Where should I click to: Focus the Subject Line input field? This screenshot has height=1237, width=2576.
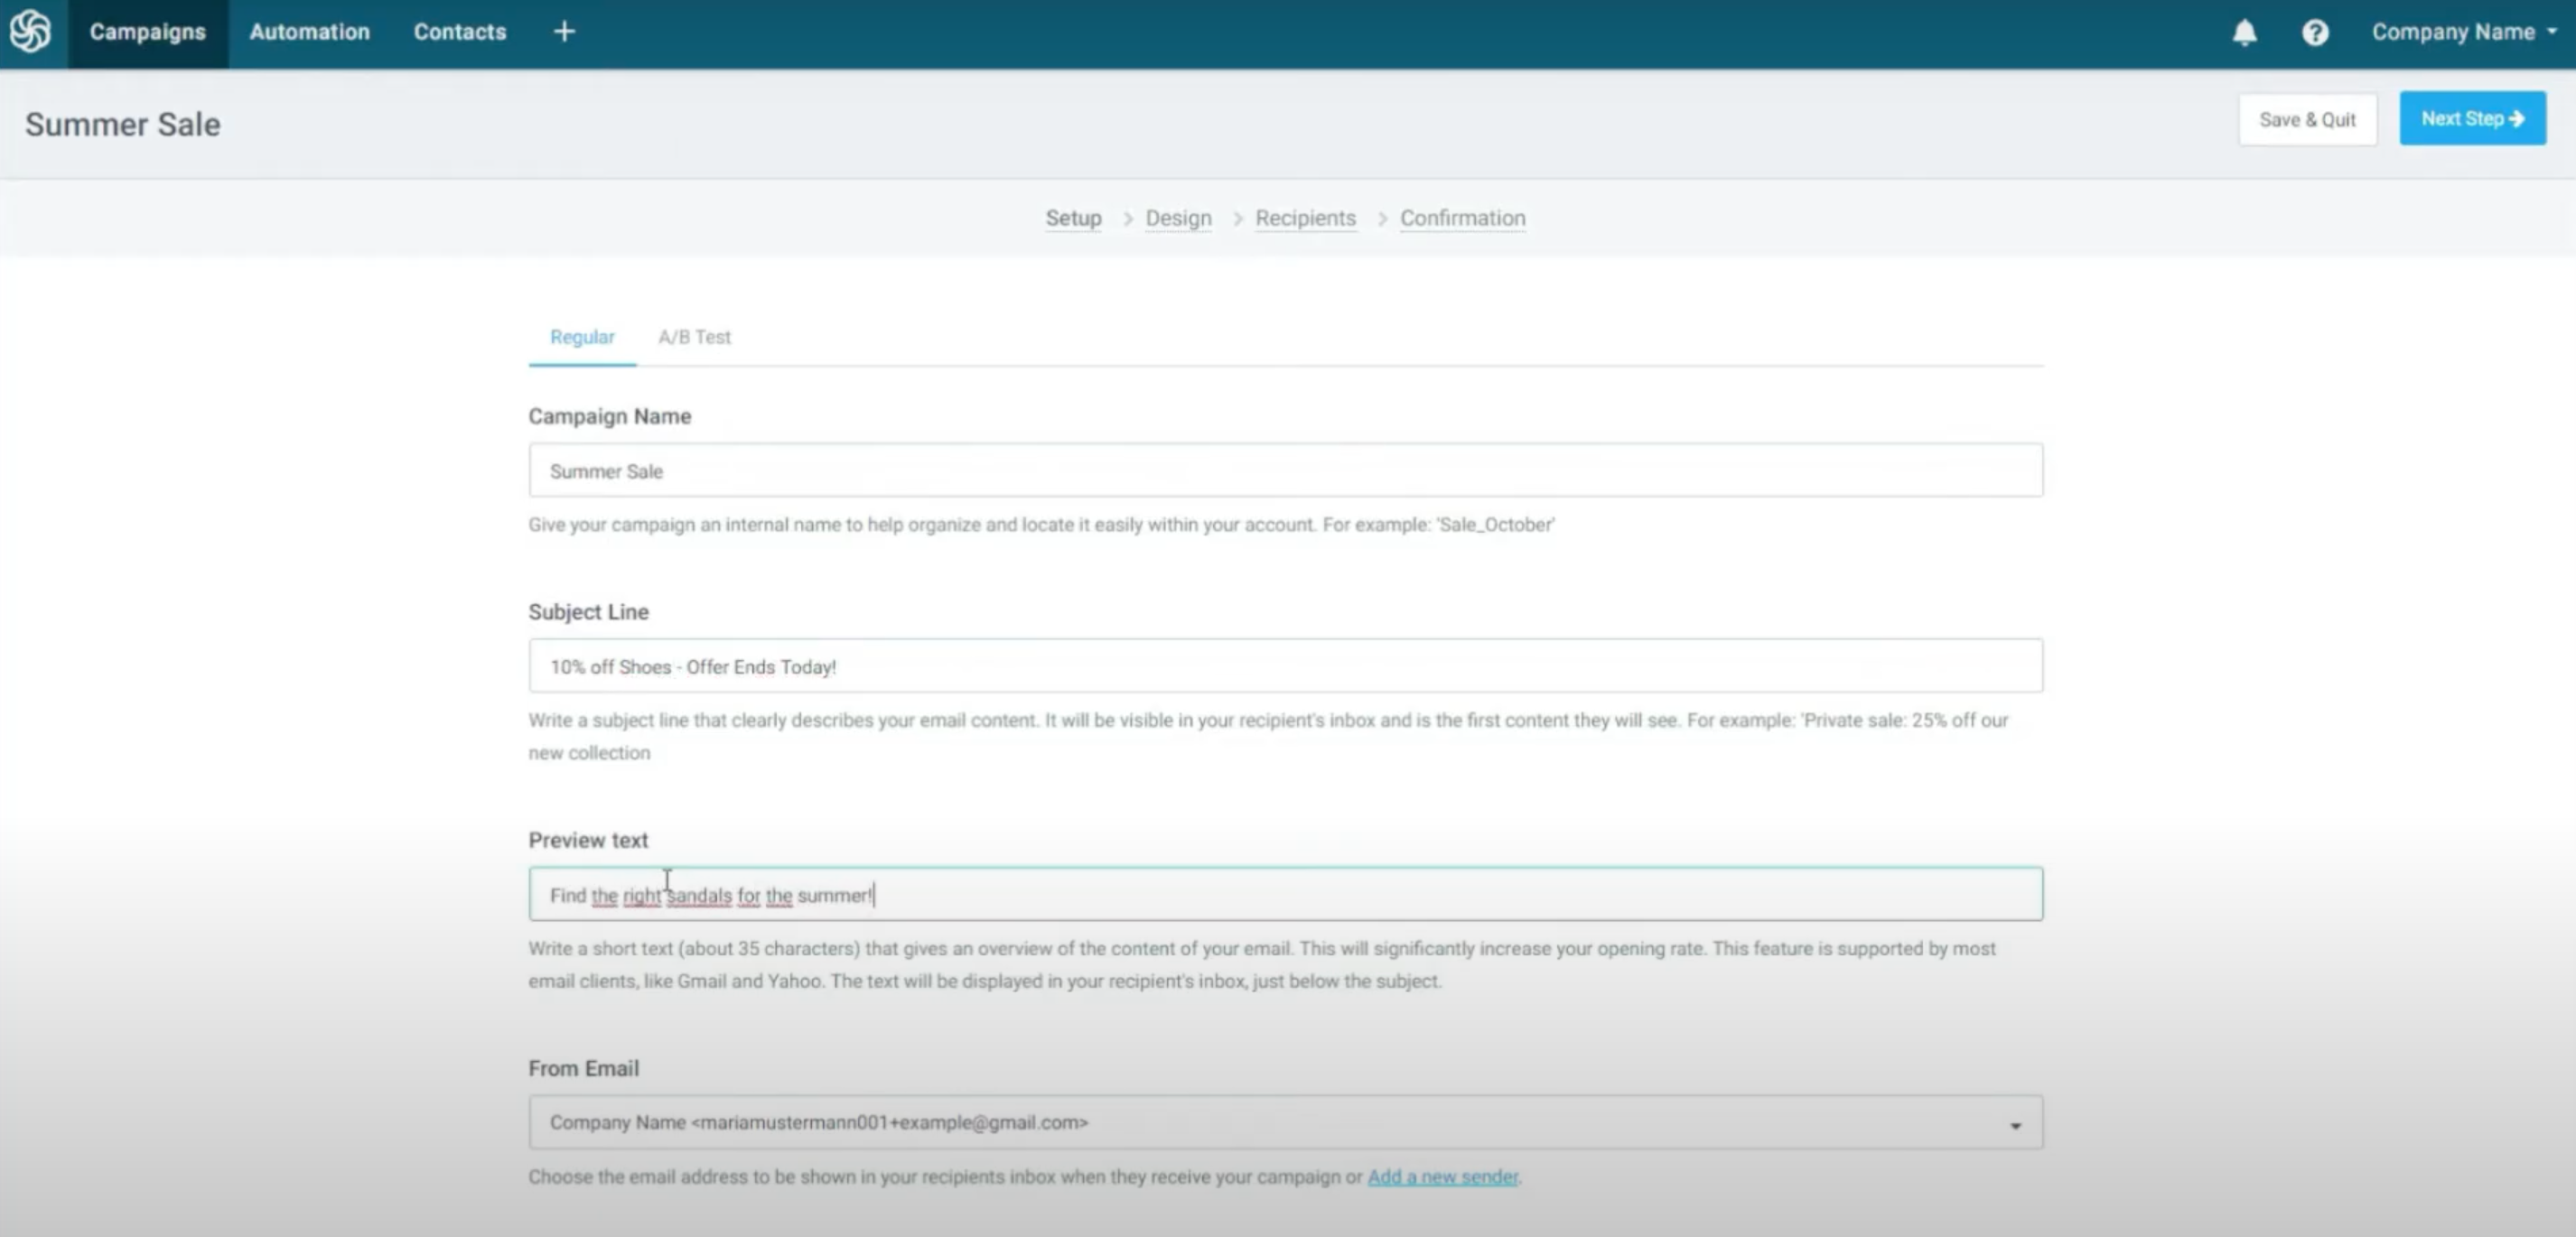tap(1285, 666)
